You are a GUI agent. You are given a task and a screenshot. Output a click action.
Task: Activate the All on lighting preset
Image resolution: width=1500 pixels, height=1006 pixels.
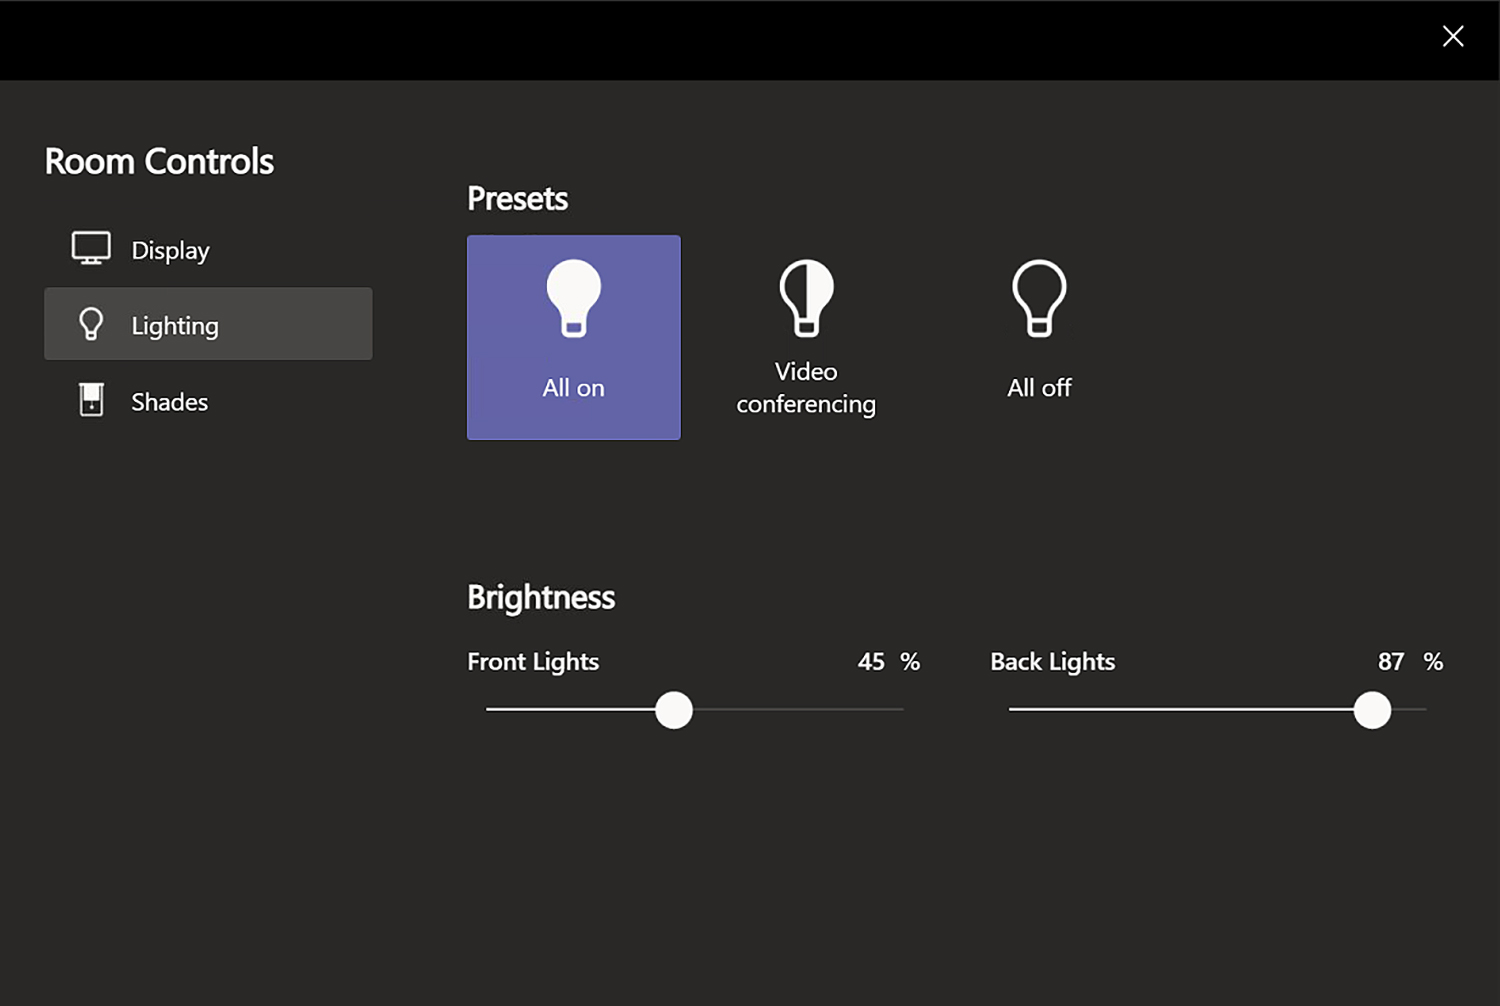pos(574,338)
